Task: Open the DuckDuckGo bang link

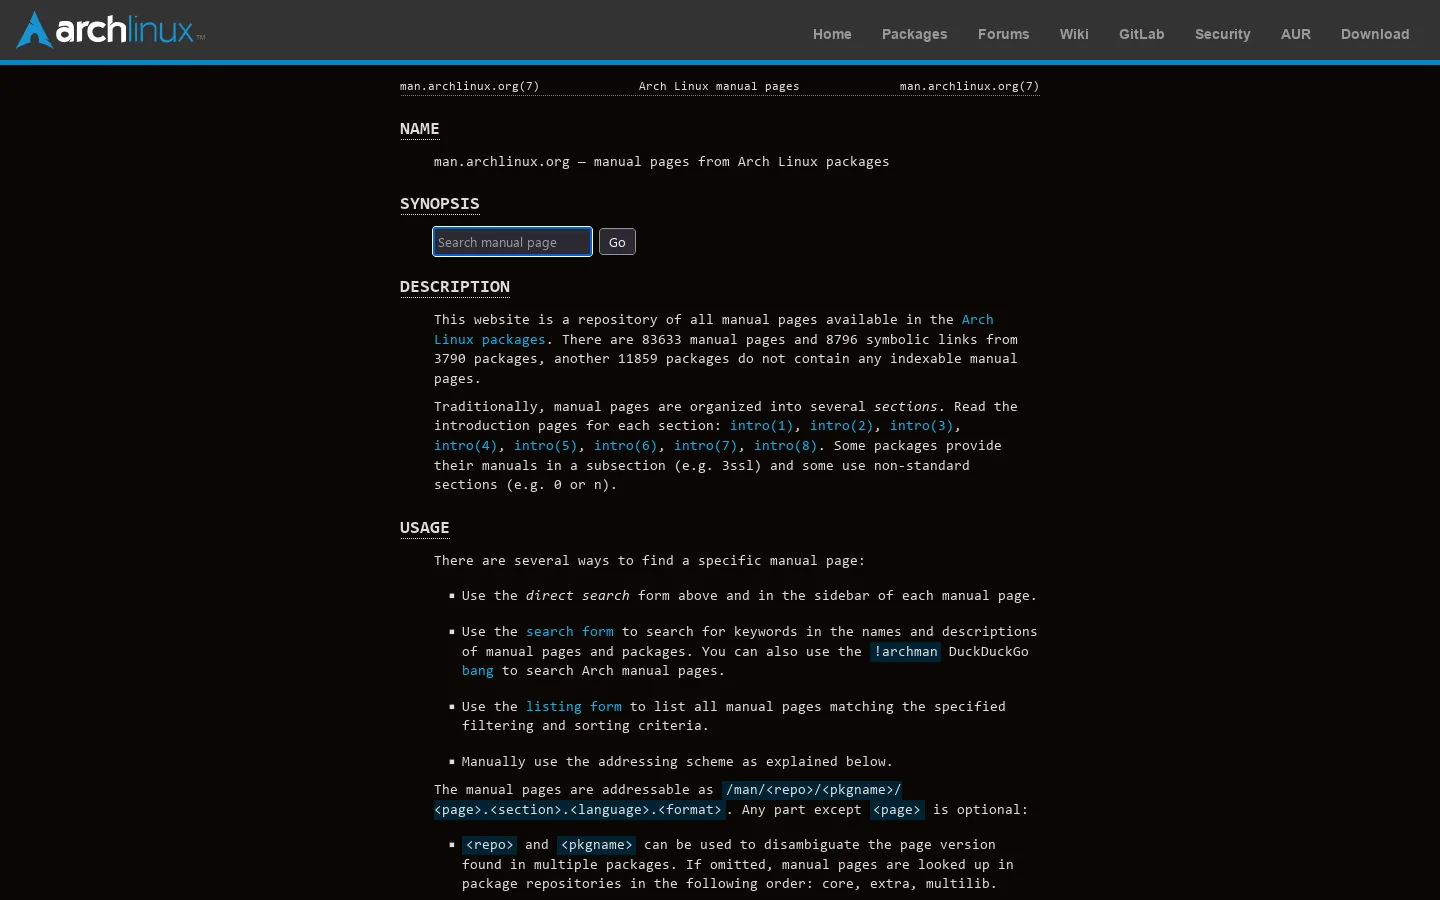Action: coord(478,671)
